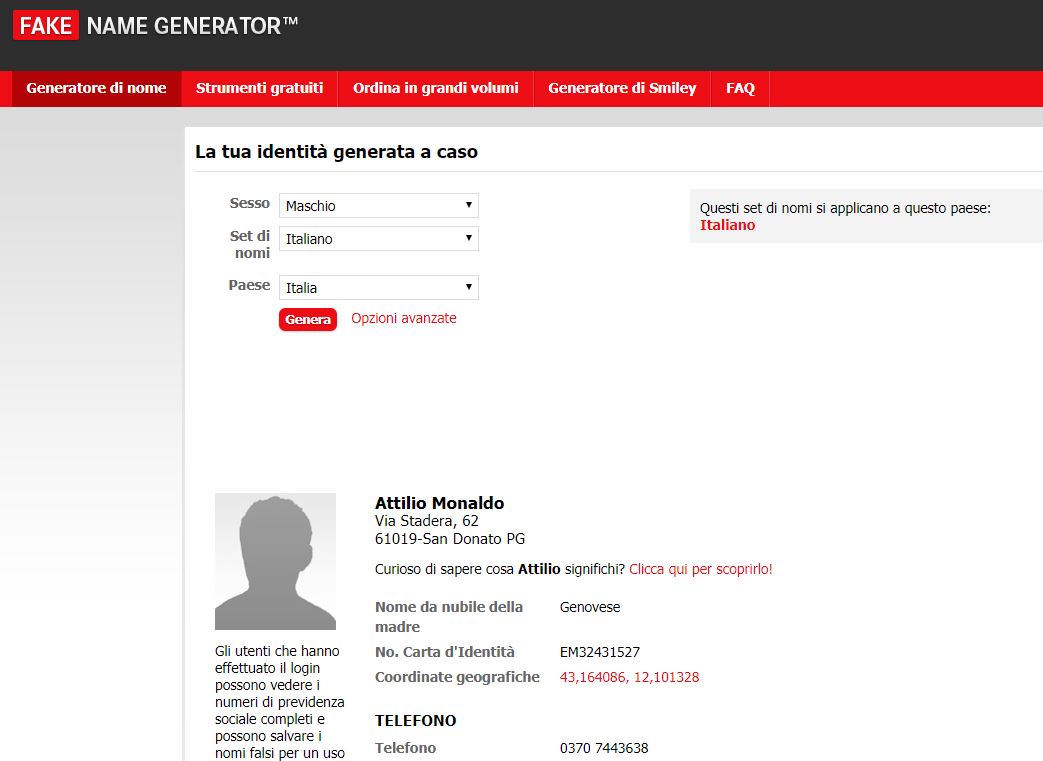
Task: Click the ID card number EM32431527
Action: [x=599, y=652]
